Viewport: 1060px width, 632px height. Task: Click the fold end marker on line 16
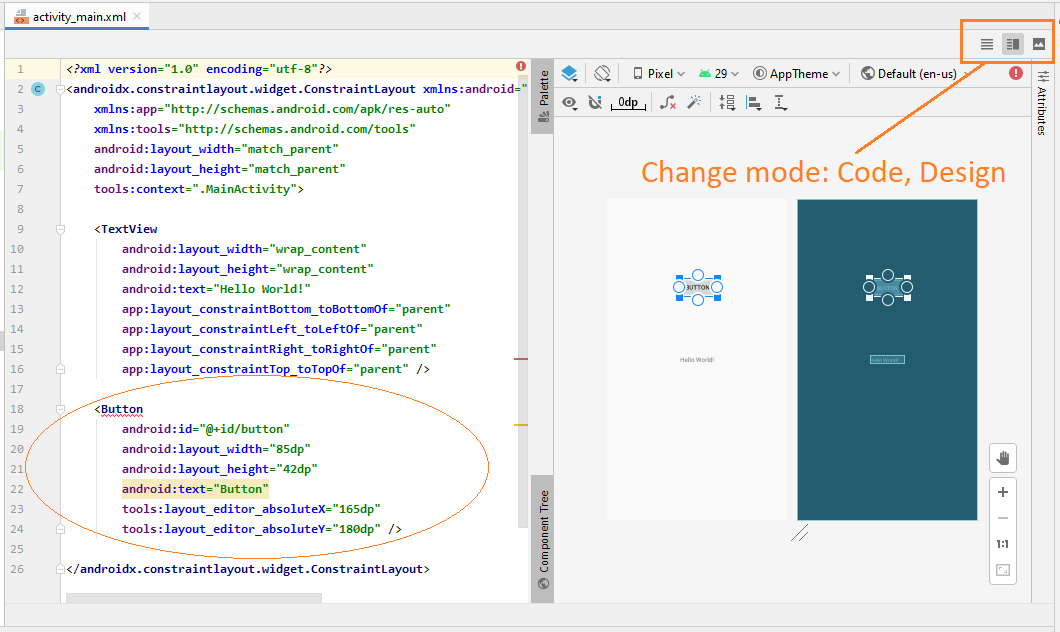(60, 369)
